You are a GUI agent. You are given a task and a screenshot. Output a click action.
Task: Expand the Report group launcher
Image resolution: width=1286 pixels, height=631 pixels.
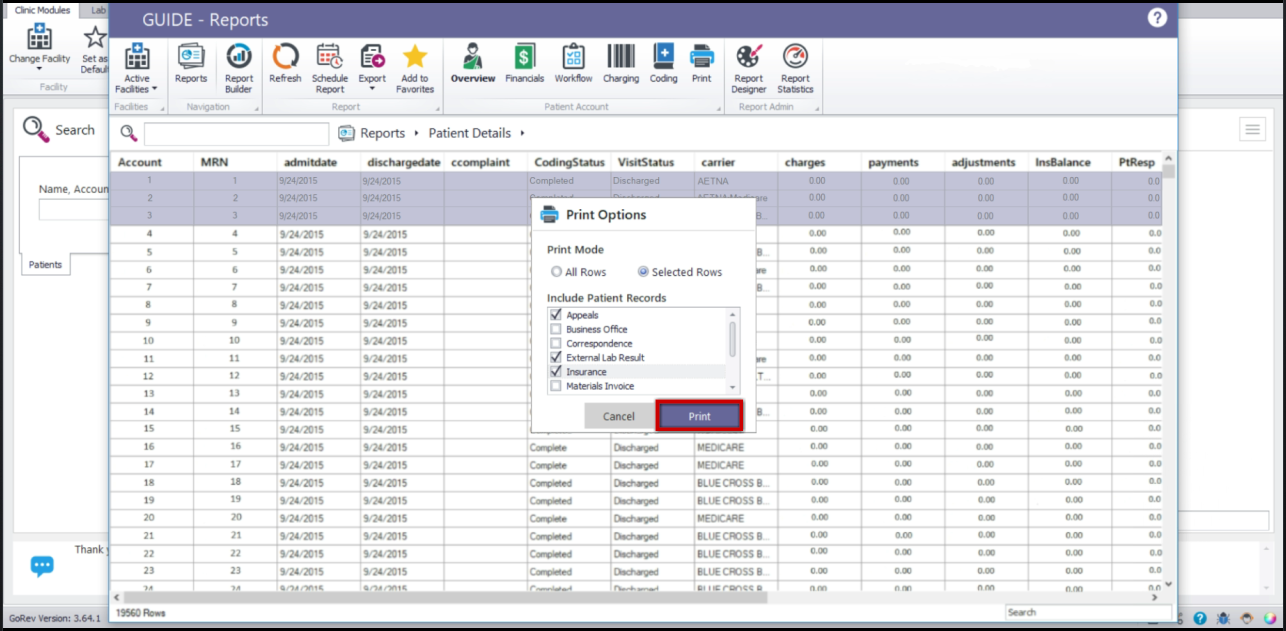coord(437,107)
